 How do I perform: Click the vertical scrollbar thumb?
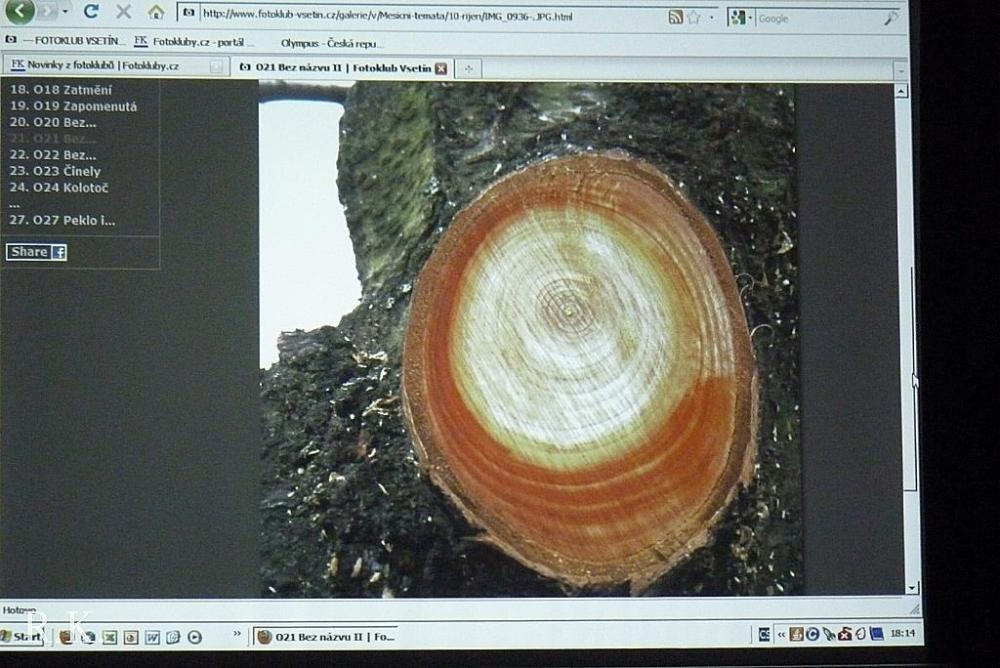pos(910,380)
